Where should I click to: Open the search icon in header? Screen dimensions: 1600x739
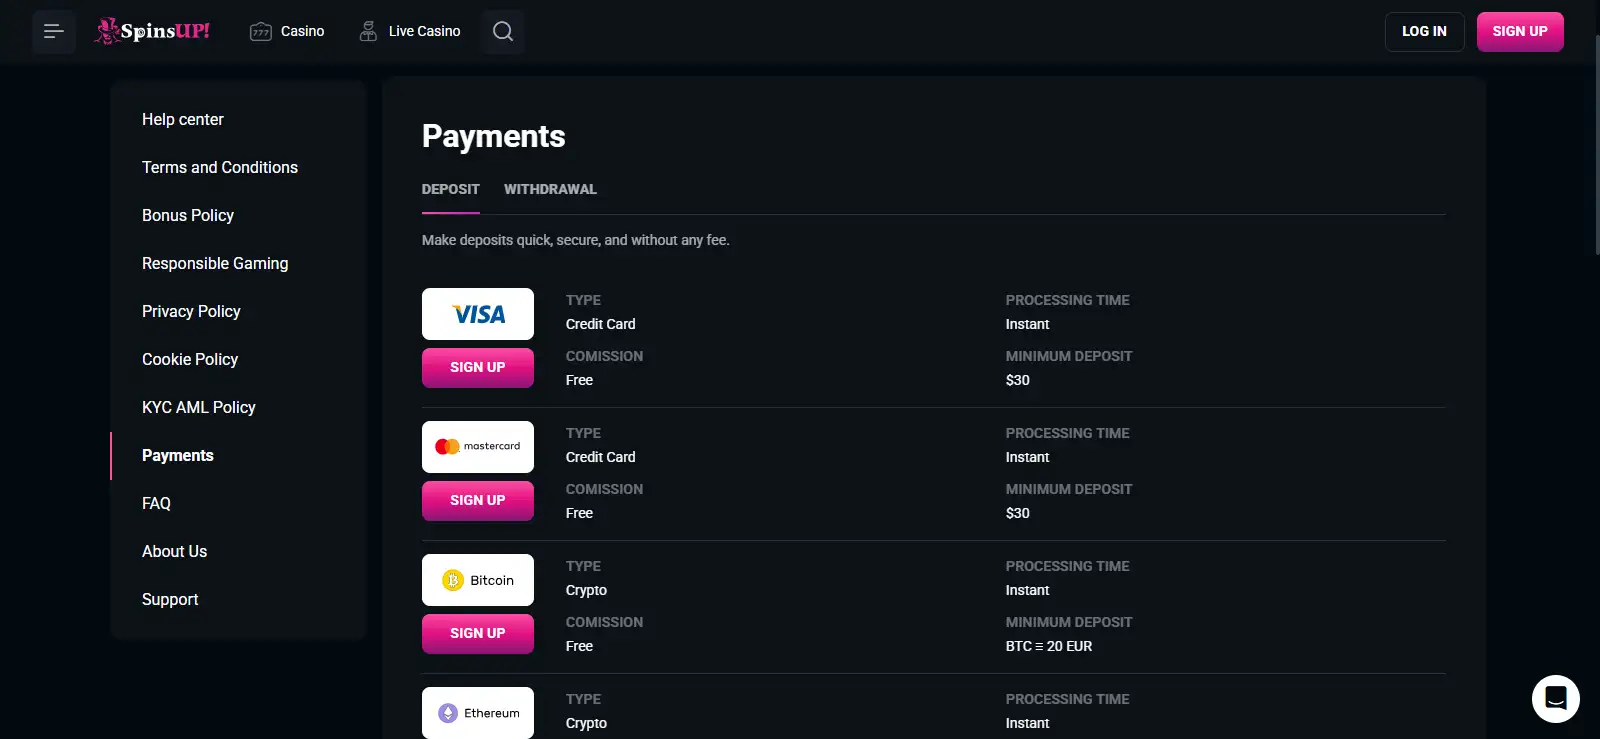click(503, 32)
